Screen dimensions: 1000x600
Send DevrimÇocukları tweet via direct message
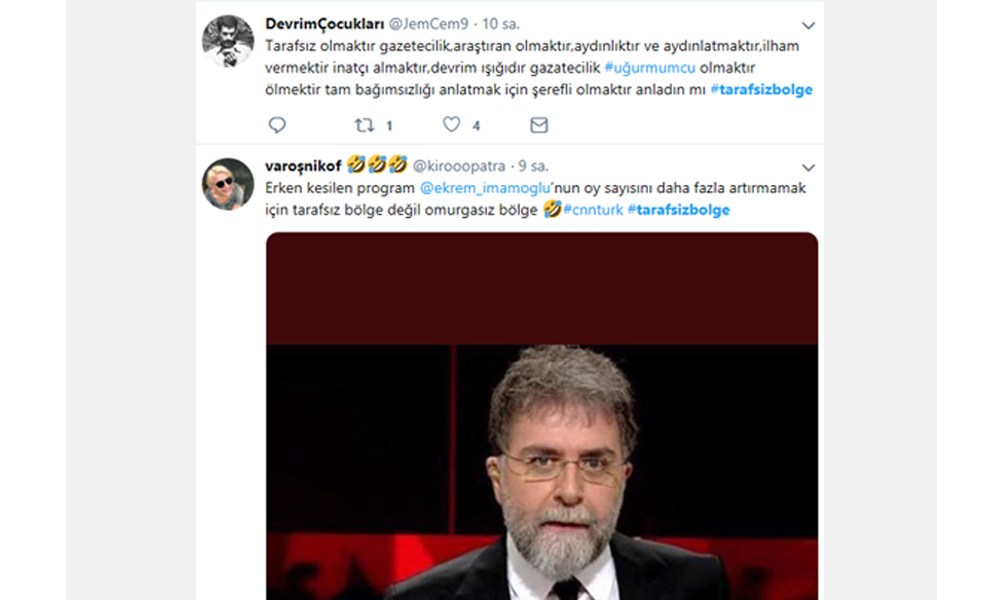[539, 125]
